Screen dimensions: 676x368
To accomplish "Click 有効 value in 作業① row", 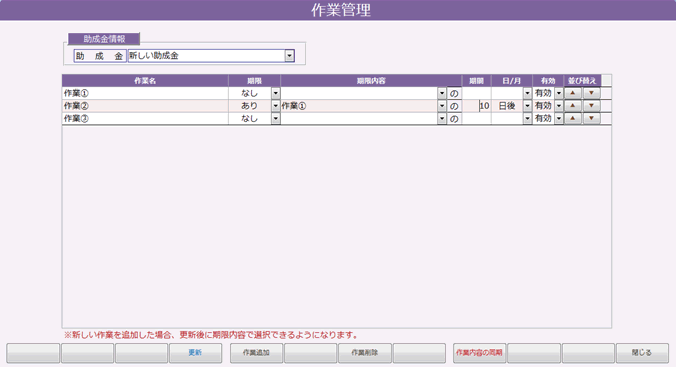I will pyautogui.click(x=543, y=93).
